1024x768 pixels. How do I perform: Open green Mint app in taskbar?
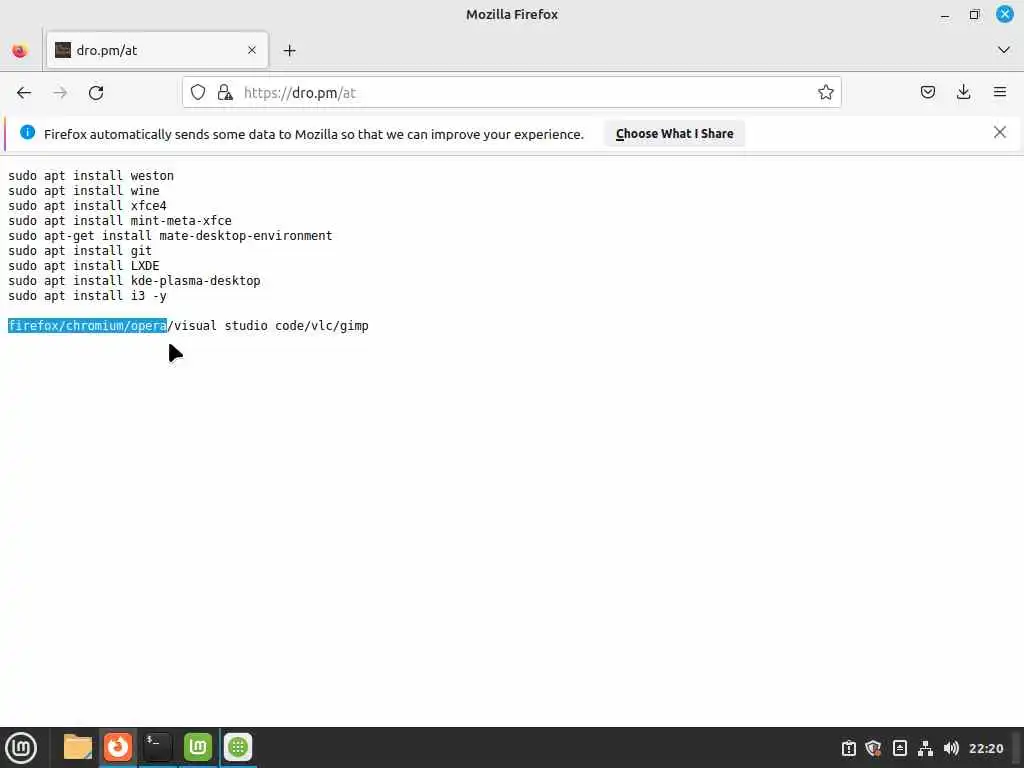[198, 747]
